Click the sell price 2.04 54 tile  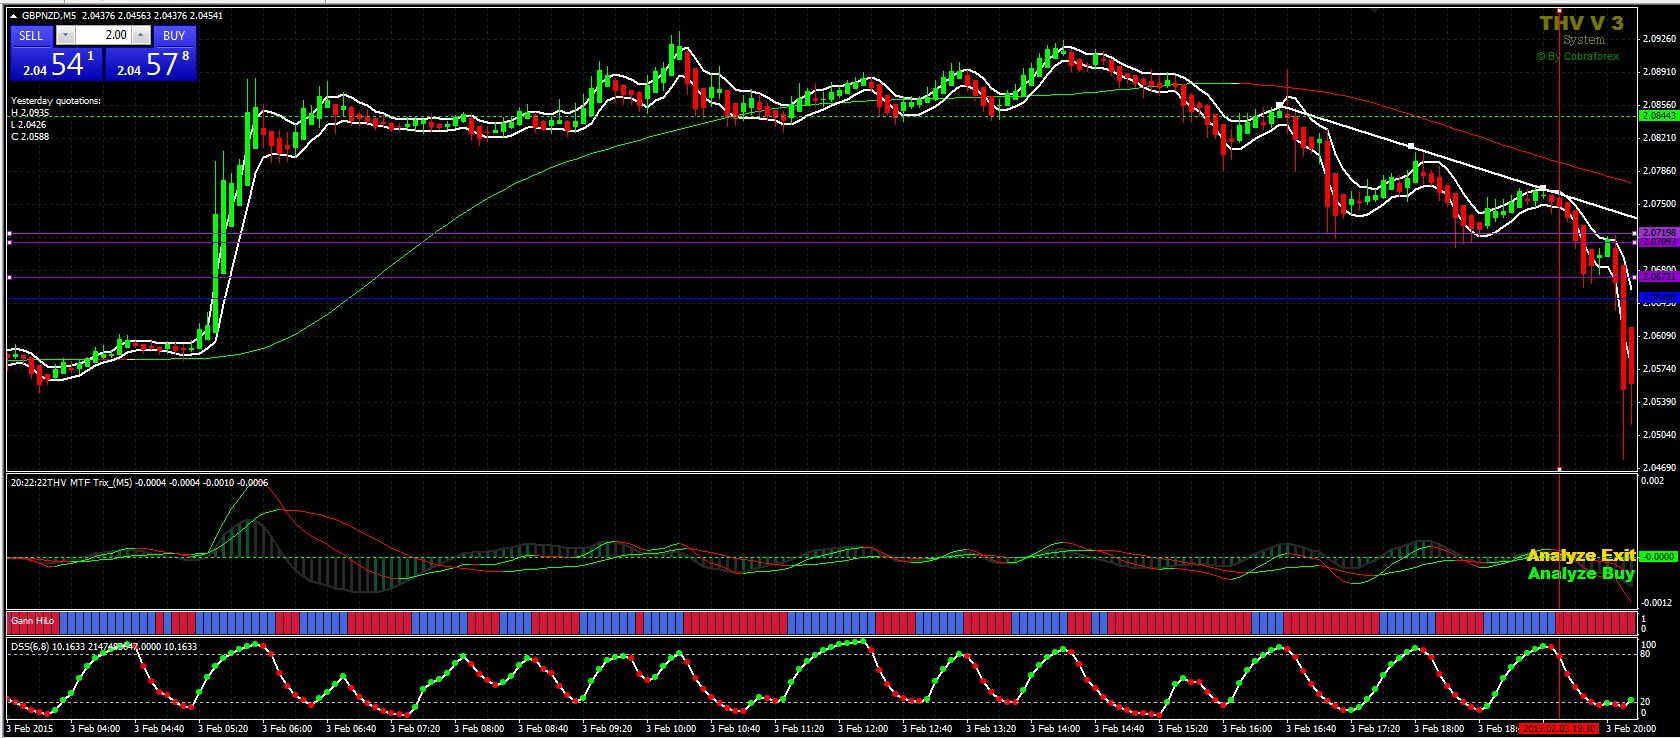[57, 64]
